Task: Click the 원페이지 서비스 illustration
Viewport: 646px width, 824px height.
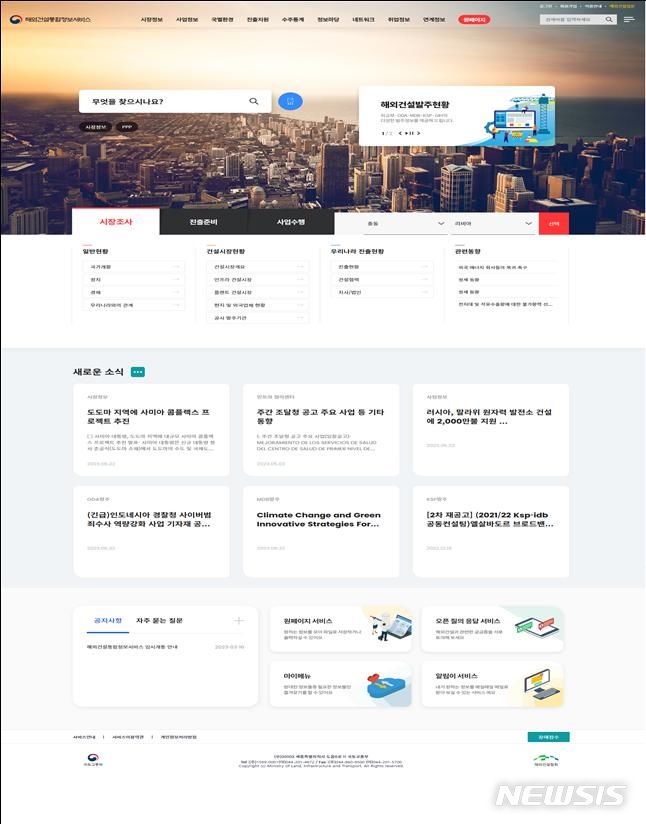Action: coord(392,626)
